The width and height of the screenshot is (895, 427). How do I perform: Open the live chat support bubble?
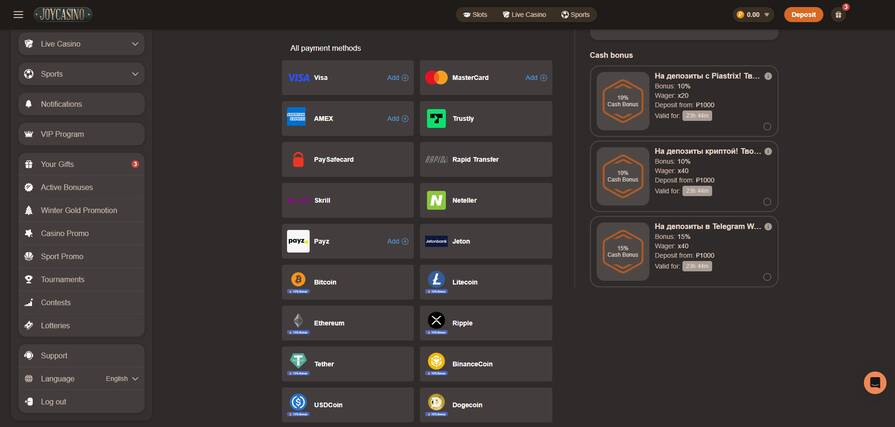[x=875, y=383]
